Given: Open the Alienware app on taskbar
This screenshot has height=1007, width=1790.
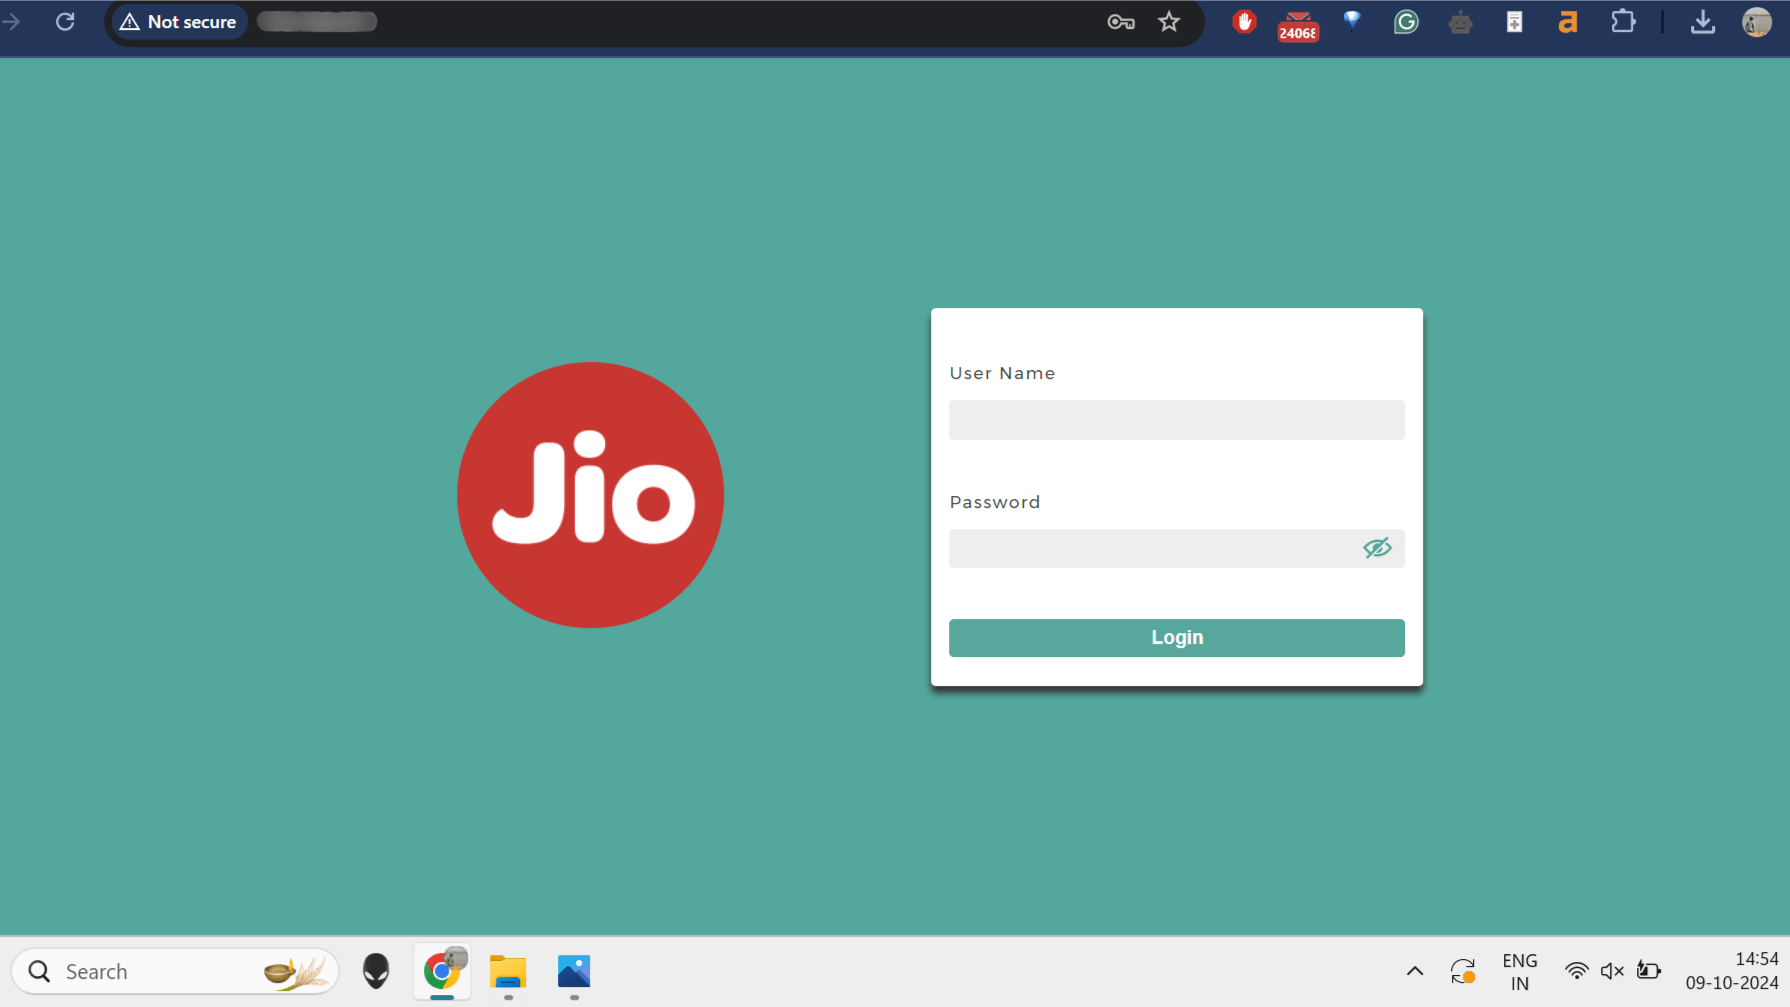Looking at the screenshot, I should [376, 971].
